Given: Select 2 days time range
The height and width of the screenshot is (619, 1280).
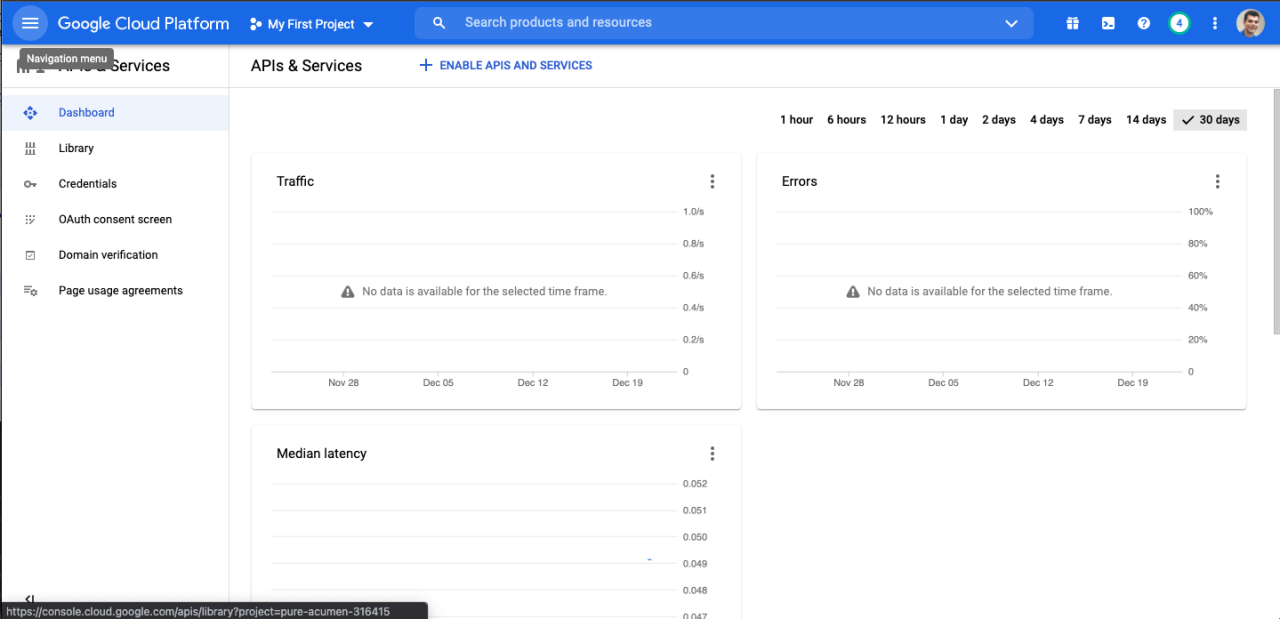Looking at the screenshot, I should point(998,120).
